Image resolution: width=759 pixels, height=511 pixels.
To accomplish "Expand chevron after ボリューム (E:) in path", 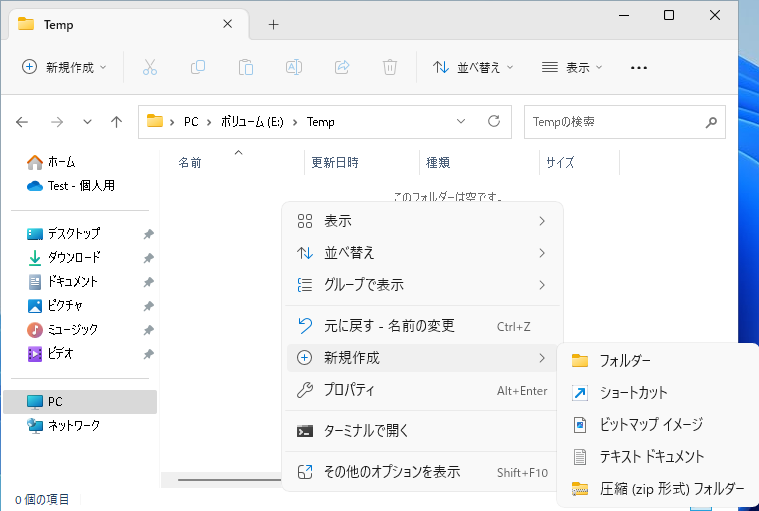I will click(295, 122).
